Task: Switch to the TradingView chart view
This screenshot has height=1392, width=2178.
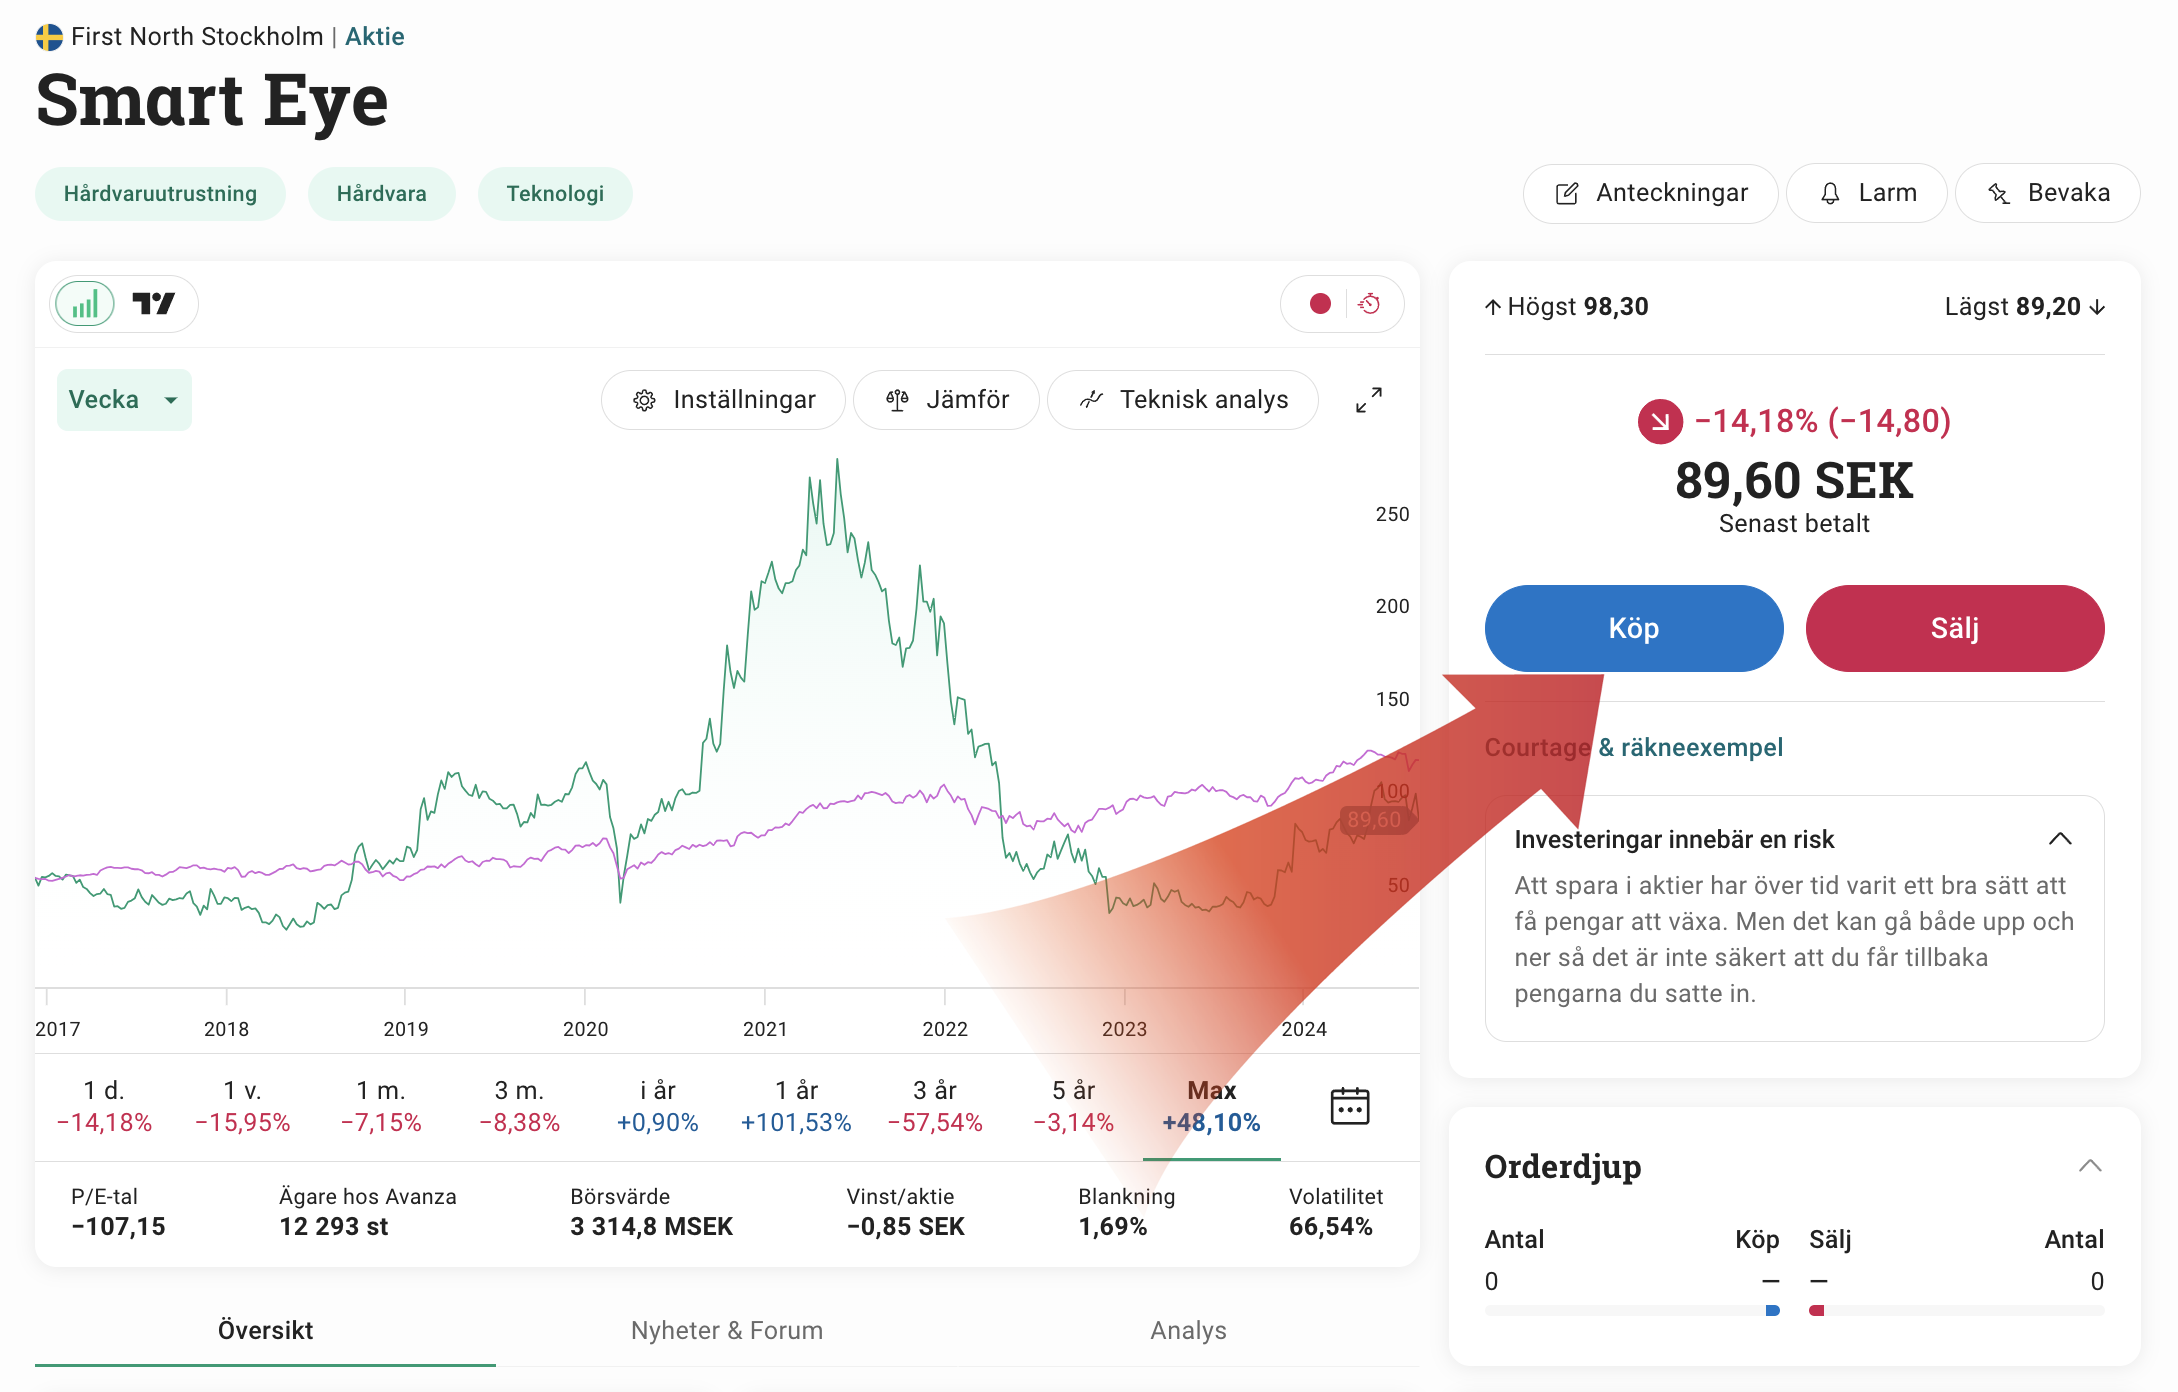Action: tap(154, 304)
